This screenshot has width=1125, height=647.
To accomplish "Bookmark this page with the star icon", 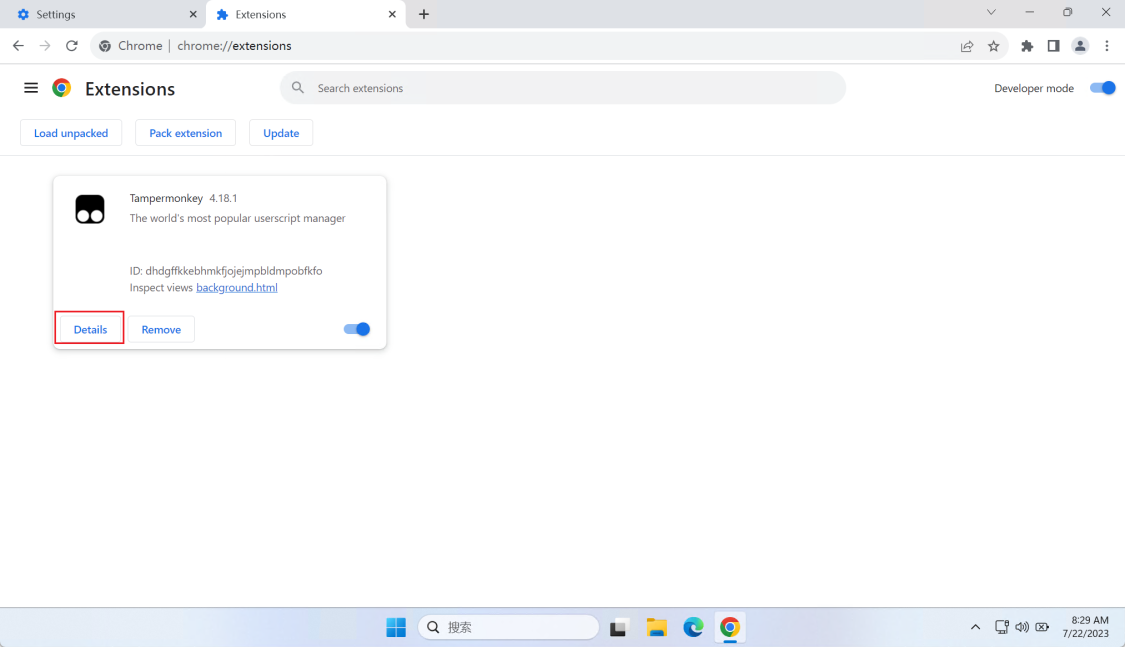I will (993, 46).
